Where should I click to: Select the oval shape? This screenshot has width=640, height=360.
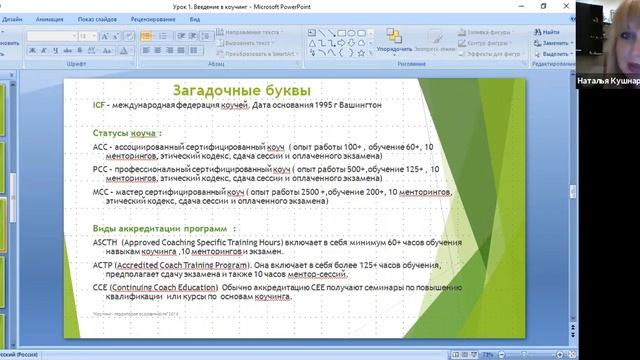[351, 33]
